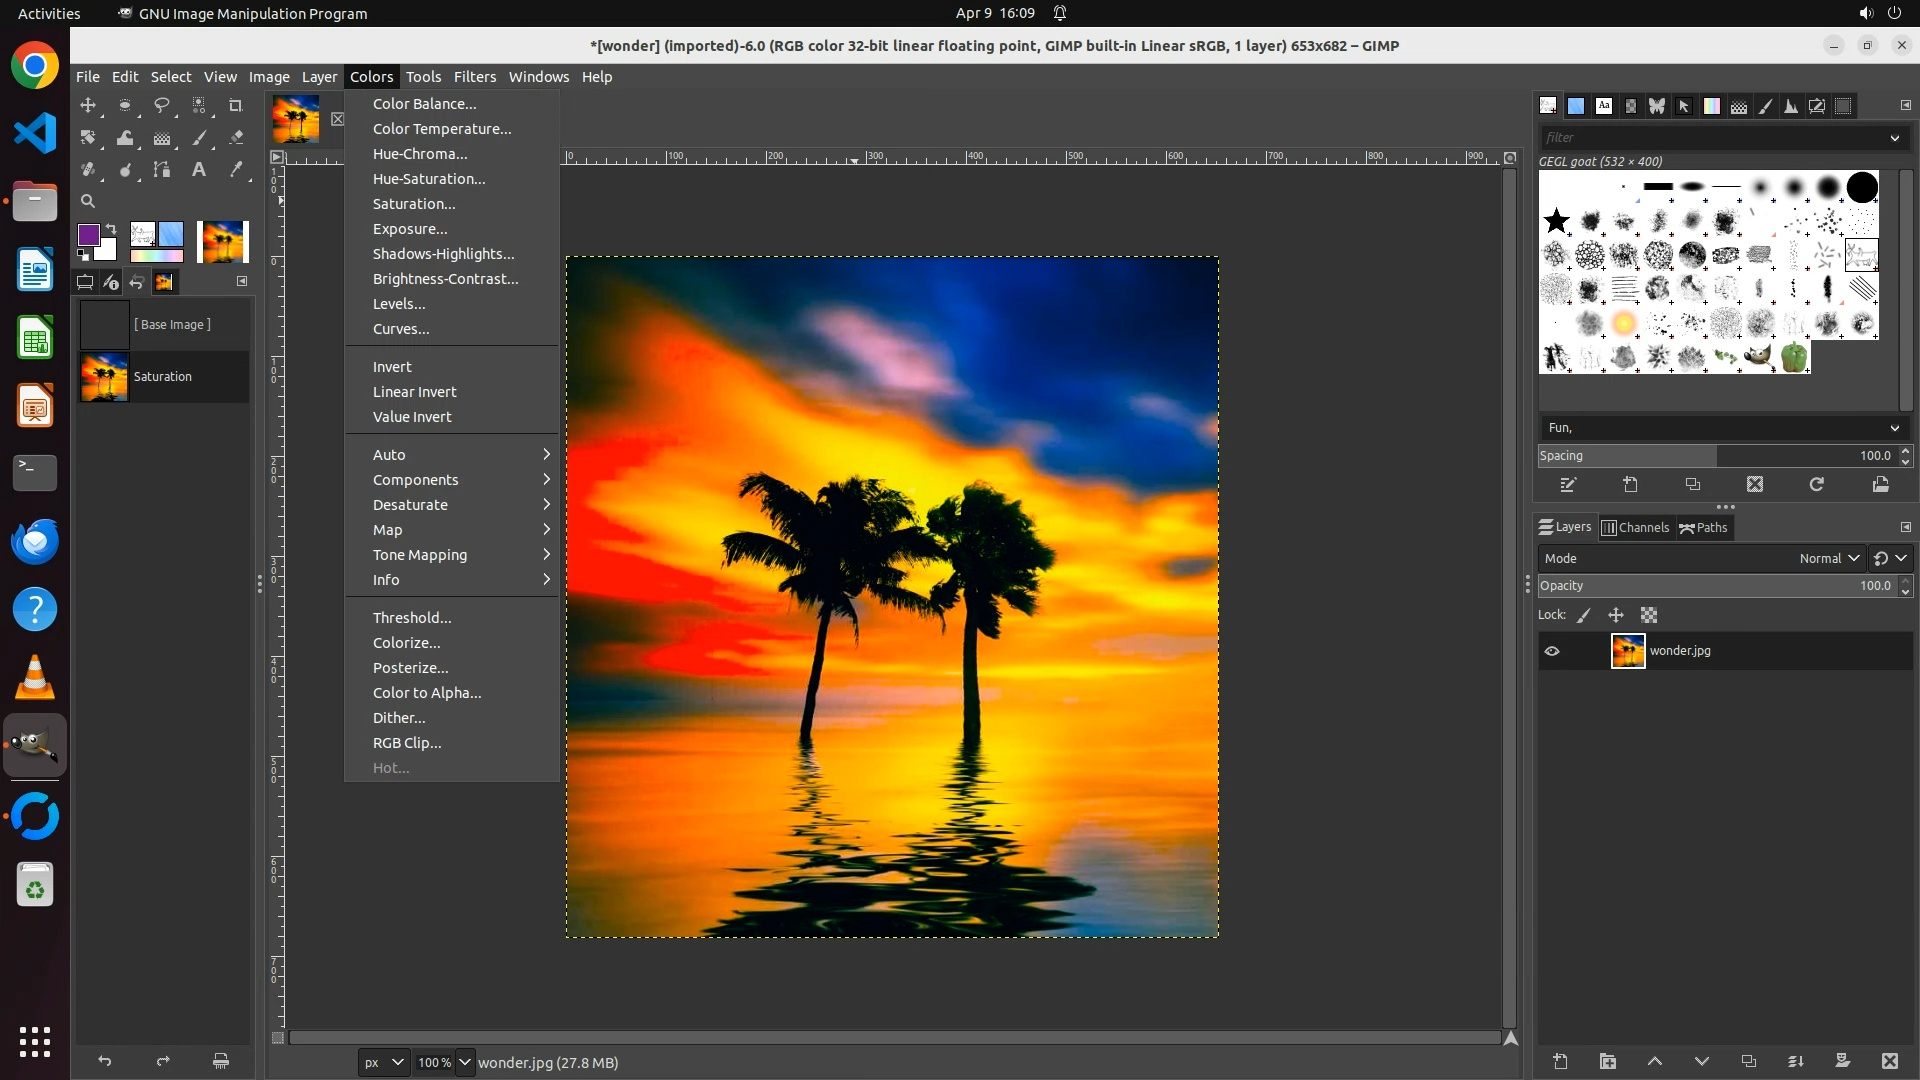
Task: Open the layer Mode Normal dropdown
Action: point(1829,559)
